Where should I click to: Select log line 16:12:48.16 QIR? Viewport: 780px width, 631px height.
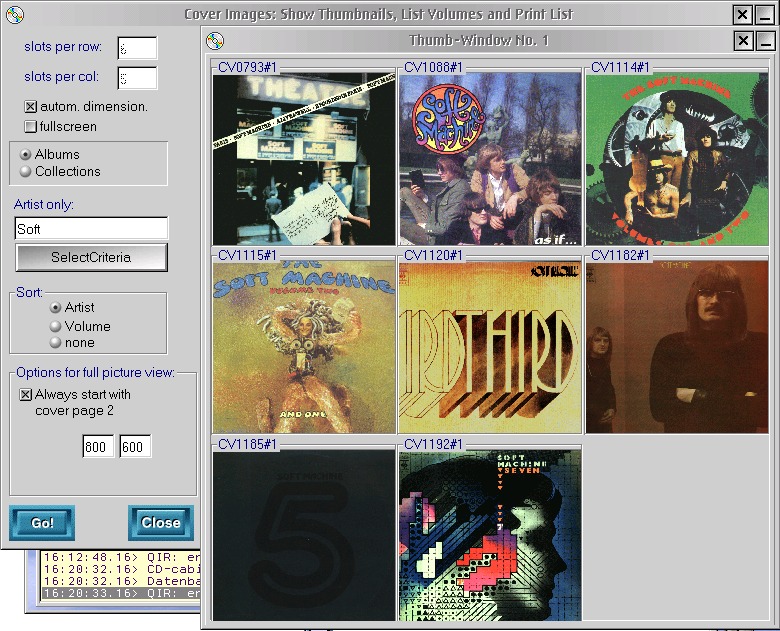(121, 557)
